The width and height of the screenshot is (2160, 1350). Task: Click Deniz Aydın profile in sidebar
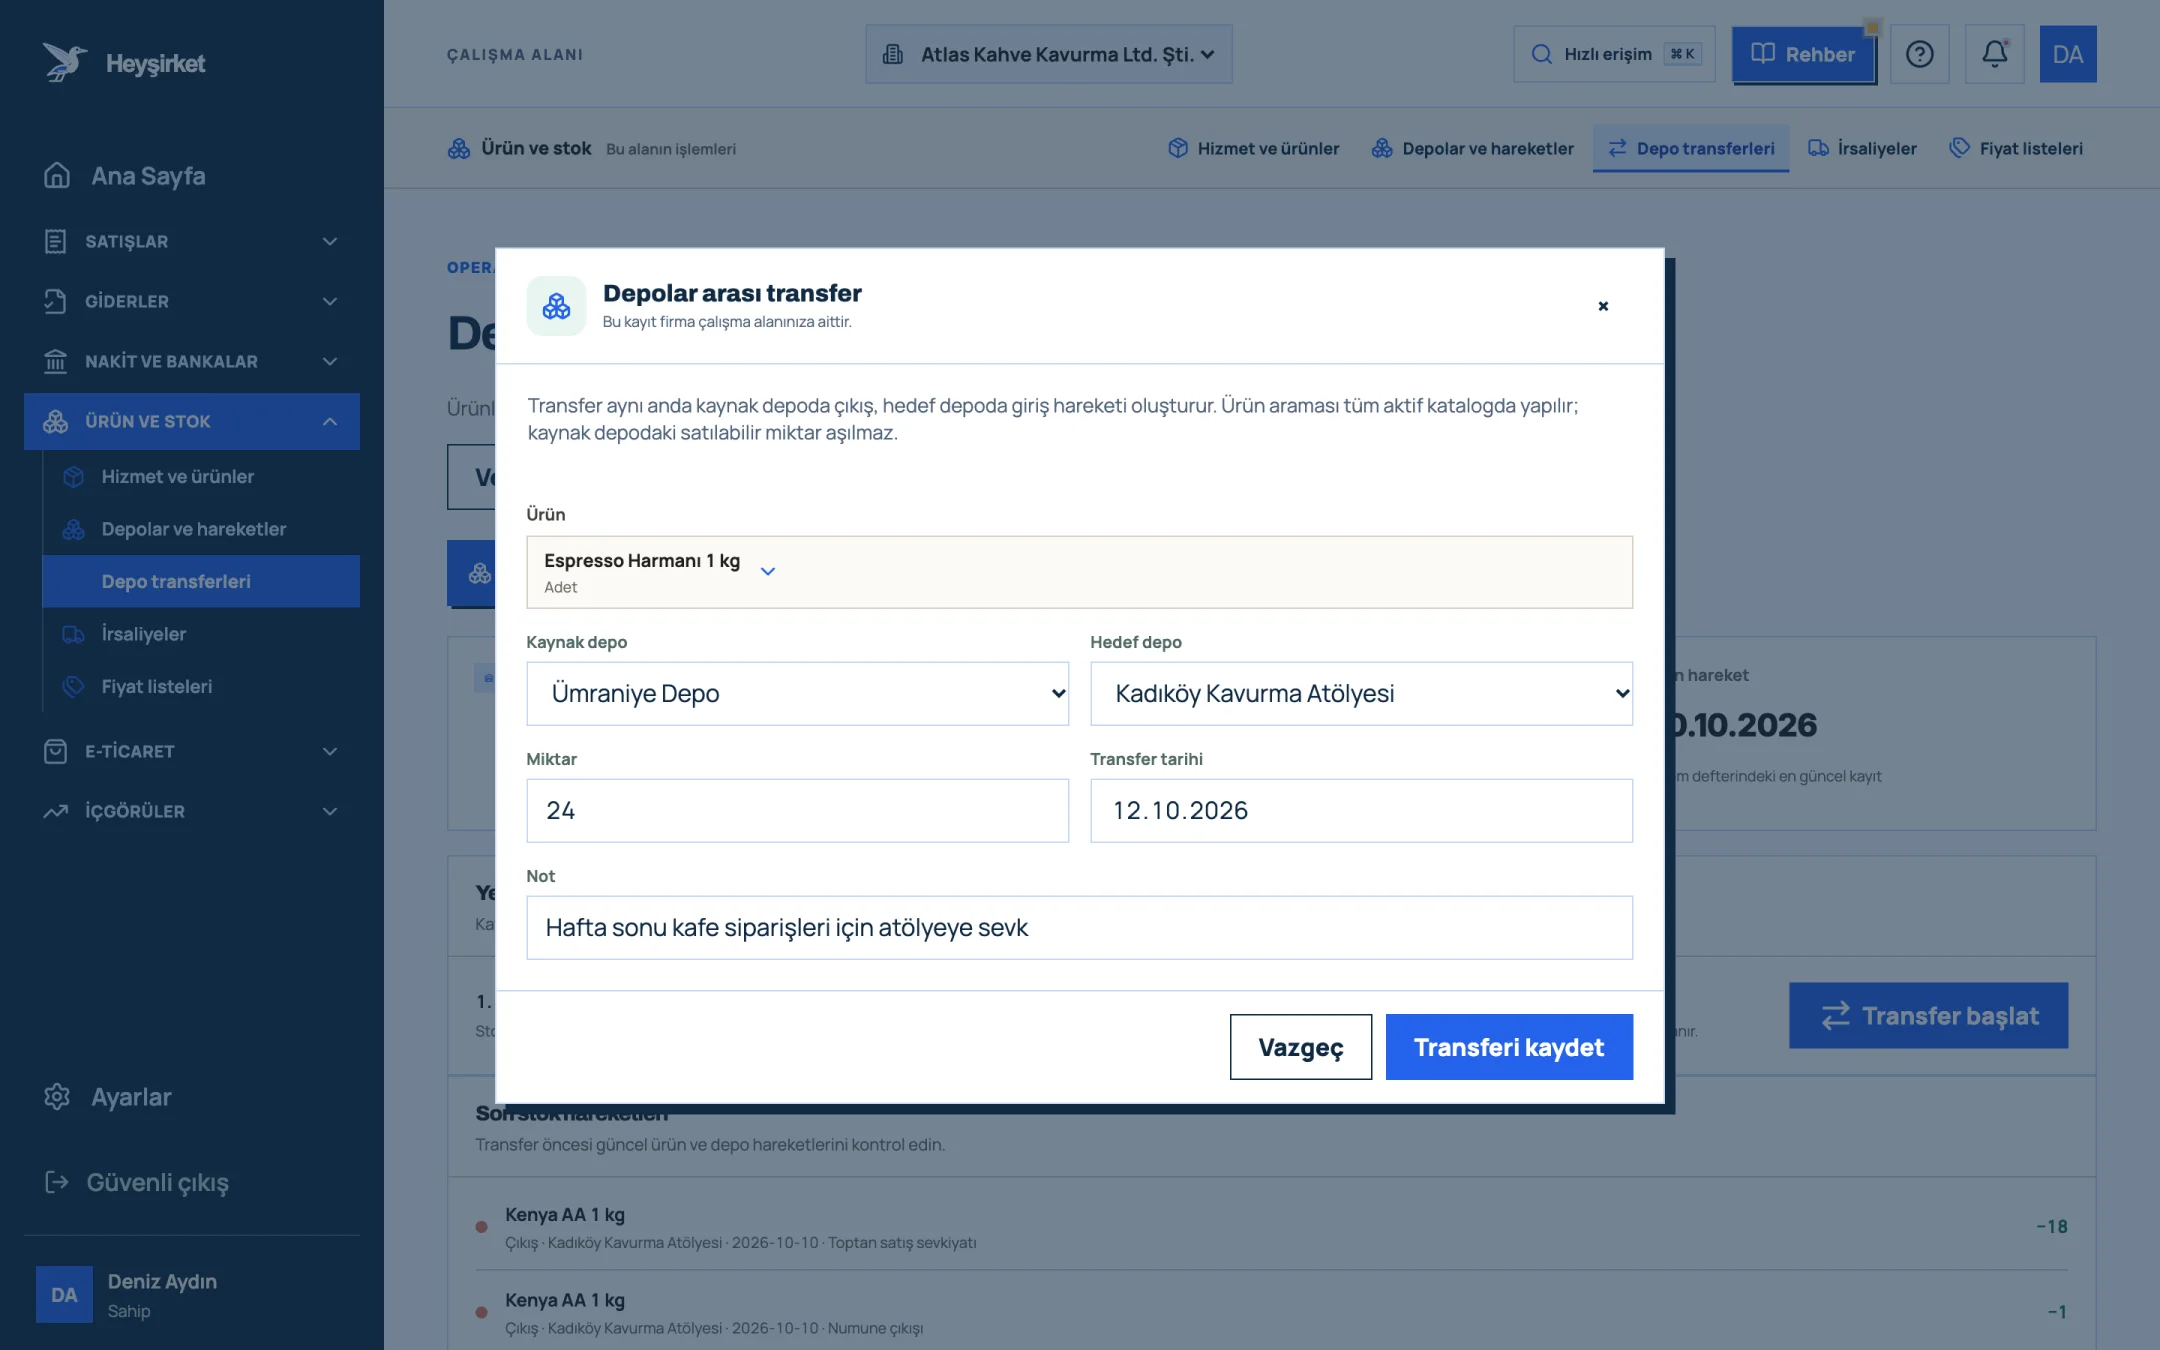pyautogui.click(x=192, y=1295)
